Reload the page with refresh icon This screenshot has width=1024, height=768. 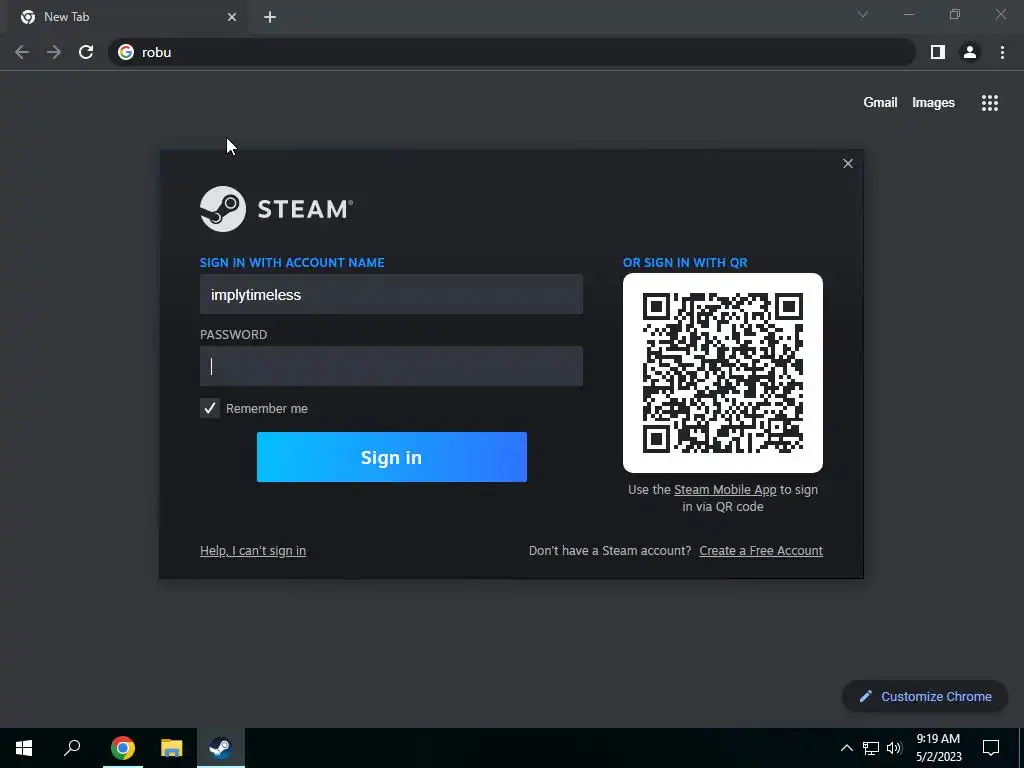(x=86, y=52)
